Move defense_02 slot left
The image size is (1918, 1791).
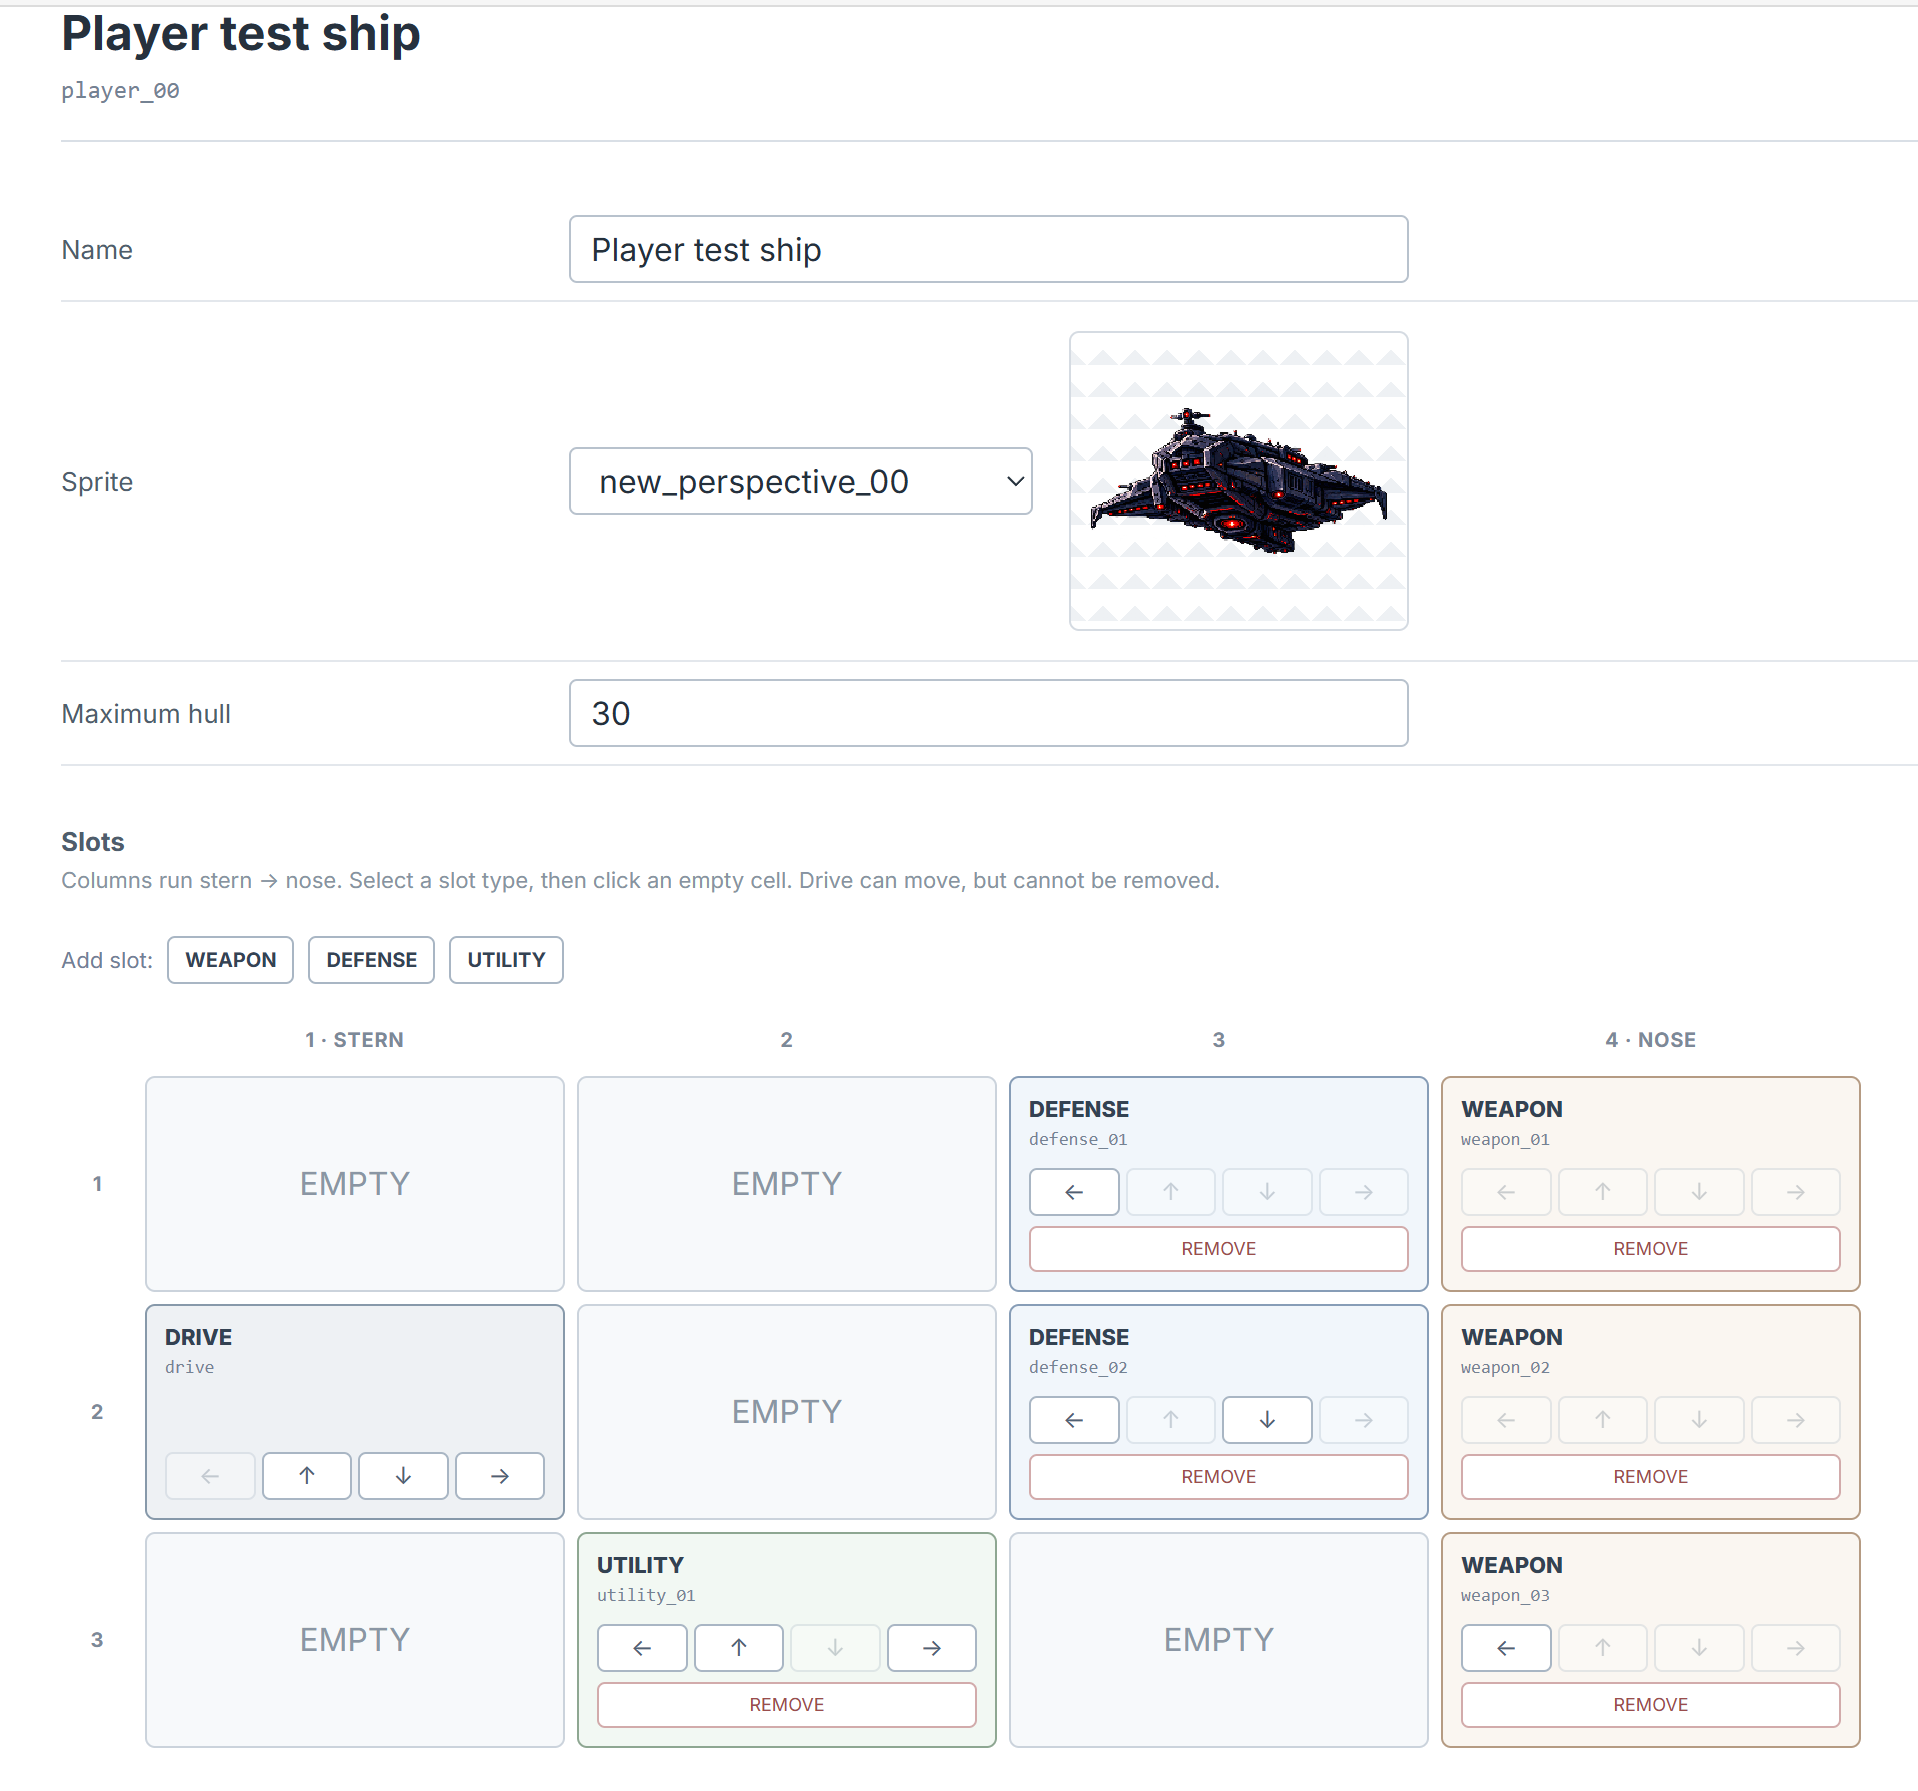1074,1420
